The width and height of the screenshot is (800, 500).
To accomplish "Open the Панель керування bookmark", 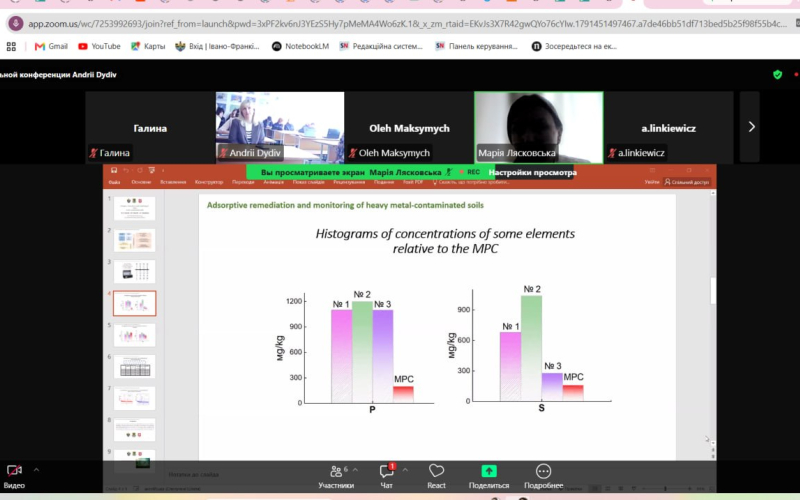I will point(476,46).
